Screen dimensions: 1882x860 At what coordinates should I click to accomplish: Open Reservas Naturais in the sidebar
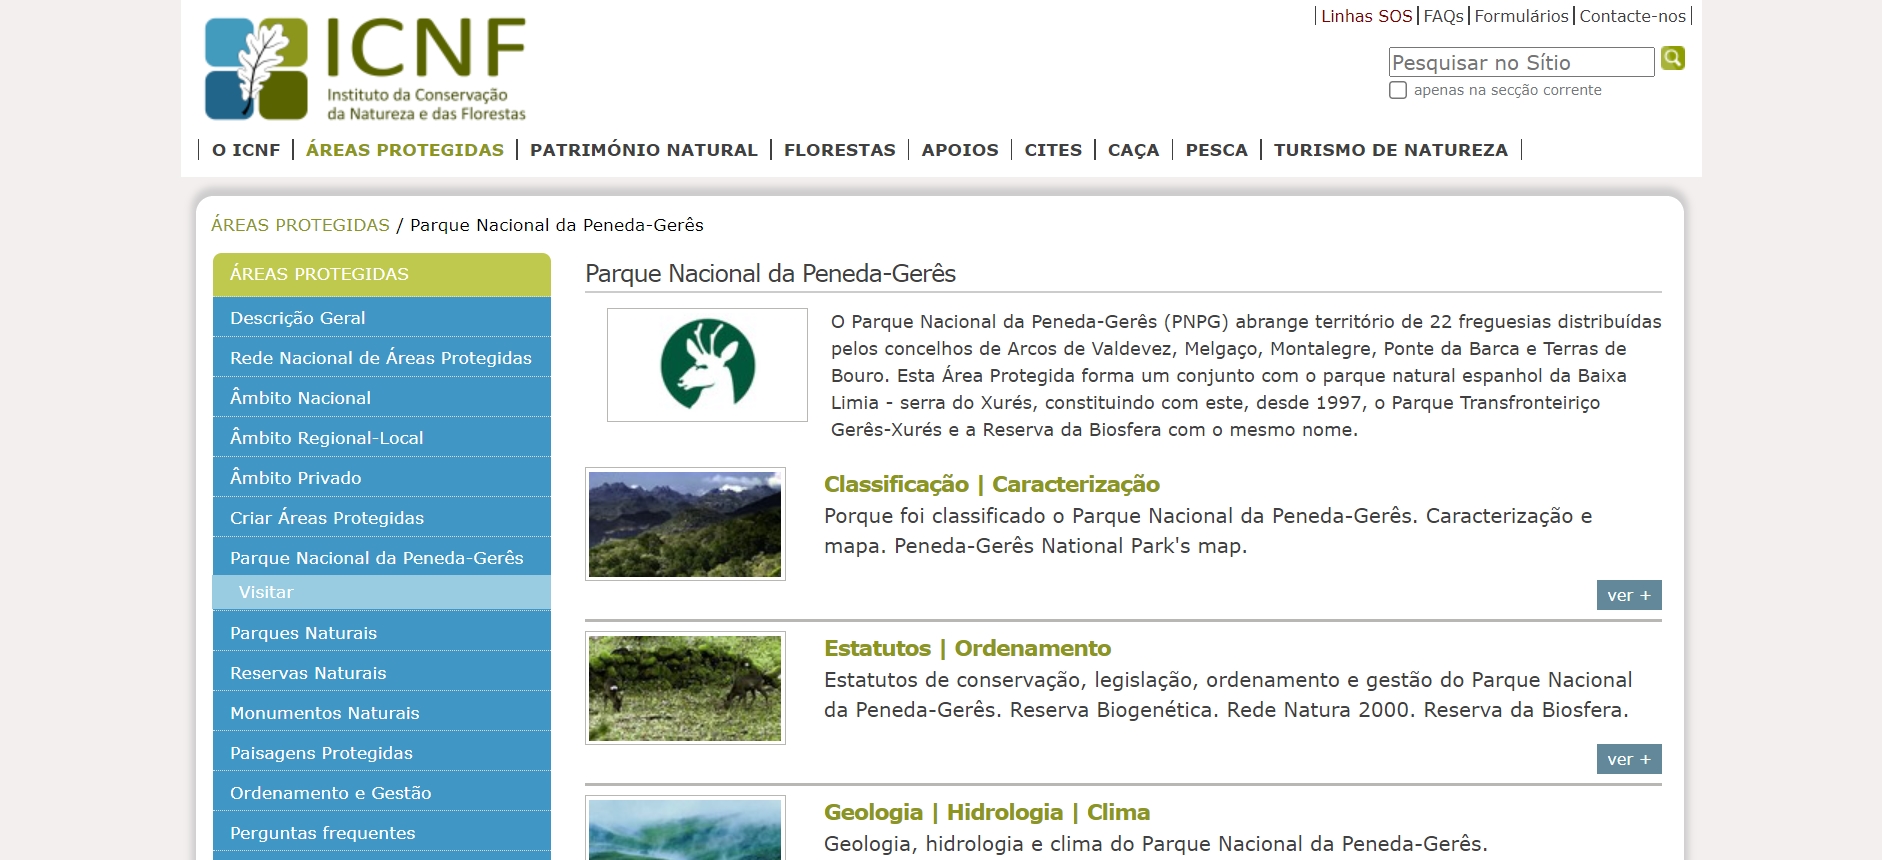(382, 672)
